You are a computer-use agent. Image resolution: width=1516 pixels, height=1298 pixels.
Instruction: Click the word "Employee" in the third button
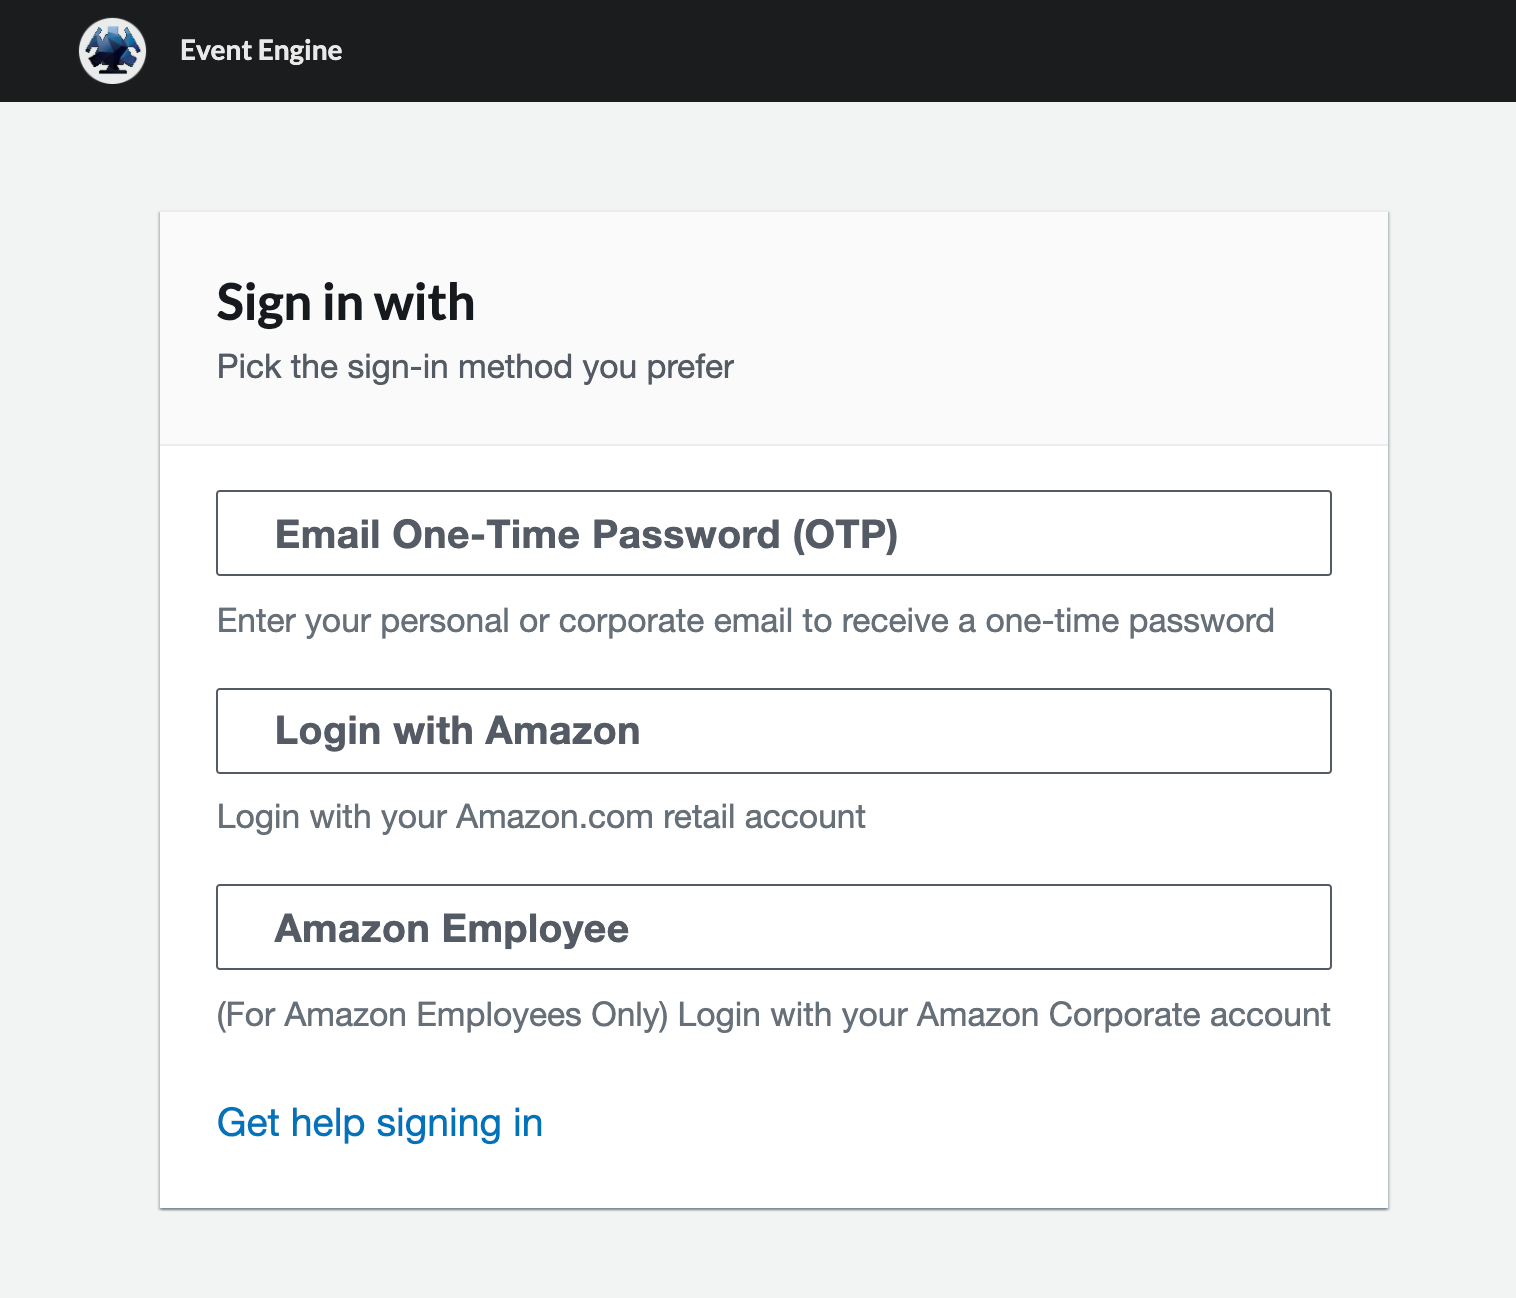coord(535,929)
